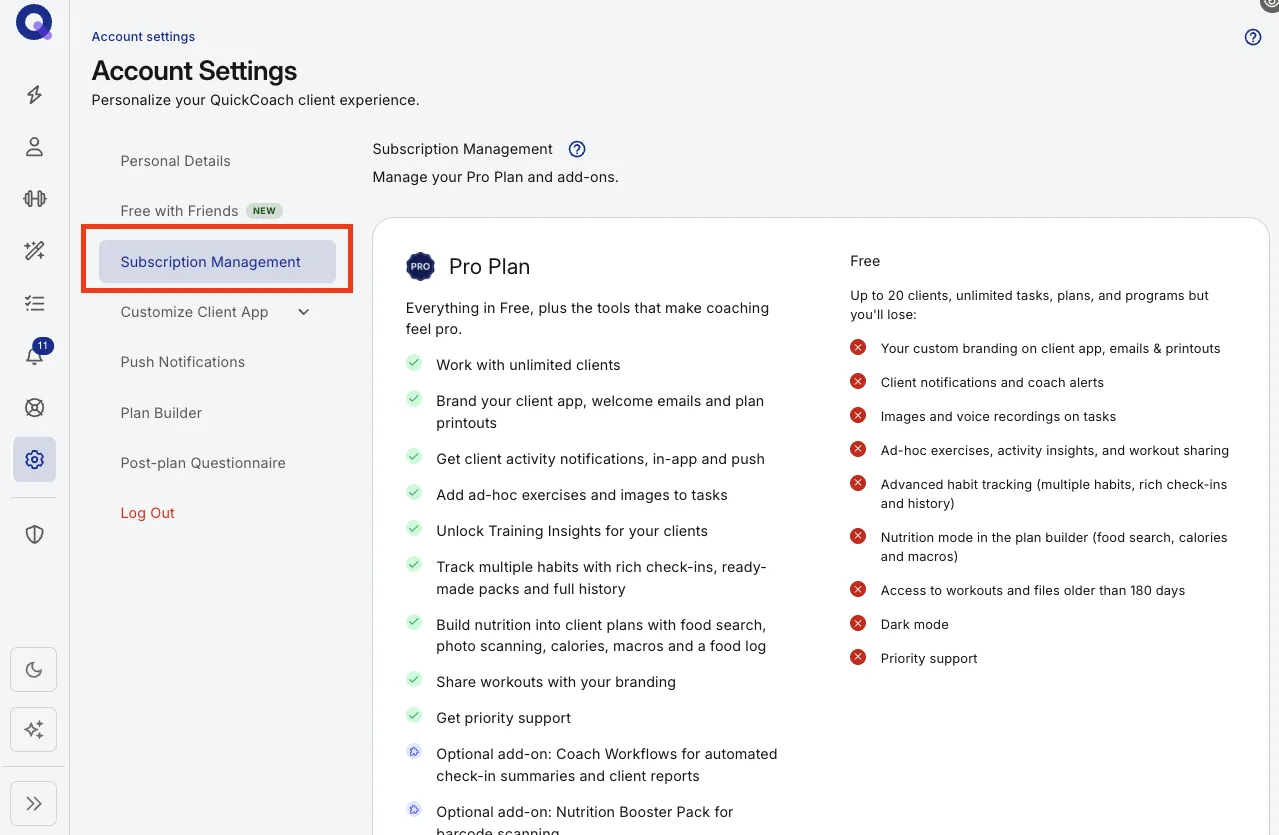Click the help icon beside Subscription Management heading
Viewport: 1279px width, 835px height.
point(577,149)
